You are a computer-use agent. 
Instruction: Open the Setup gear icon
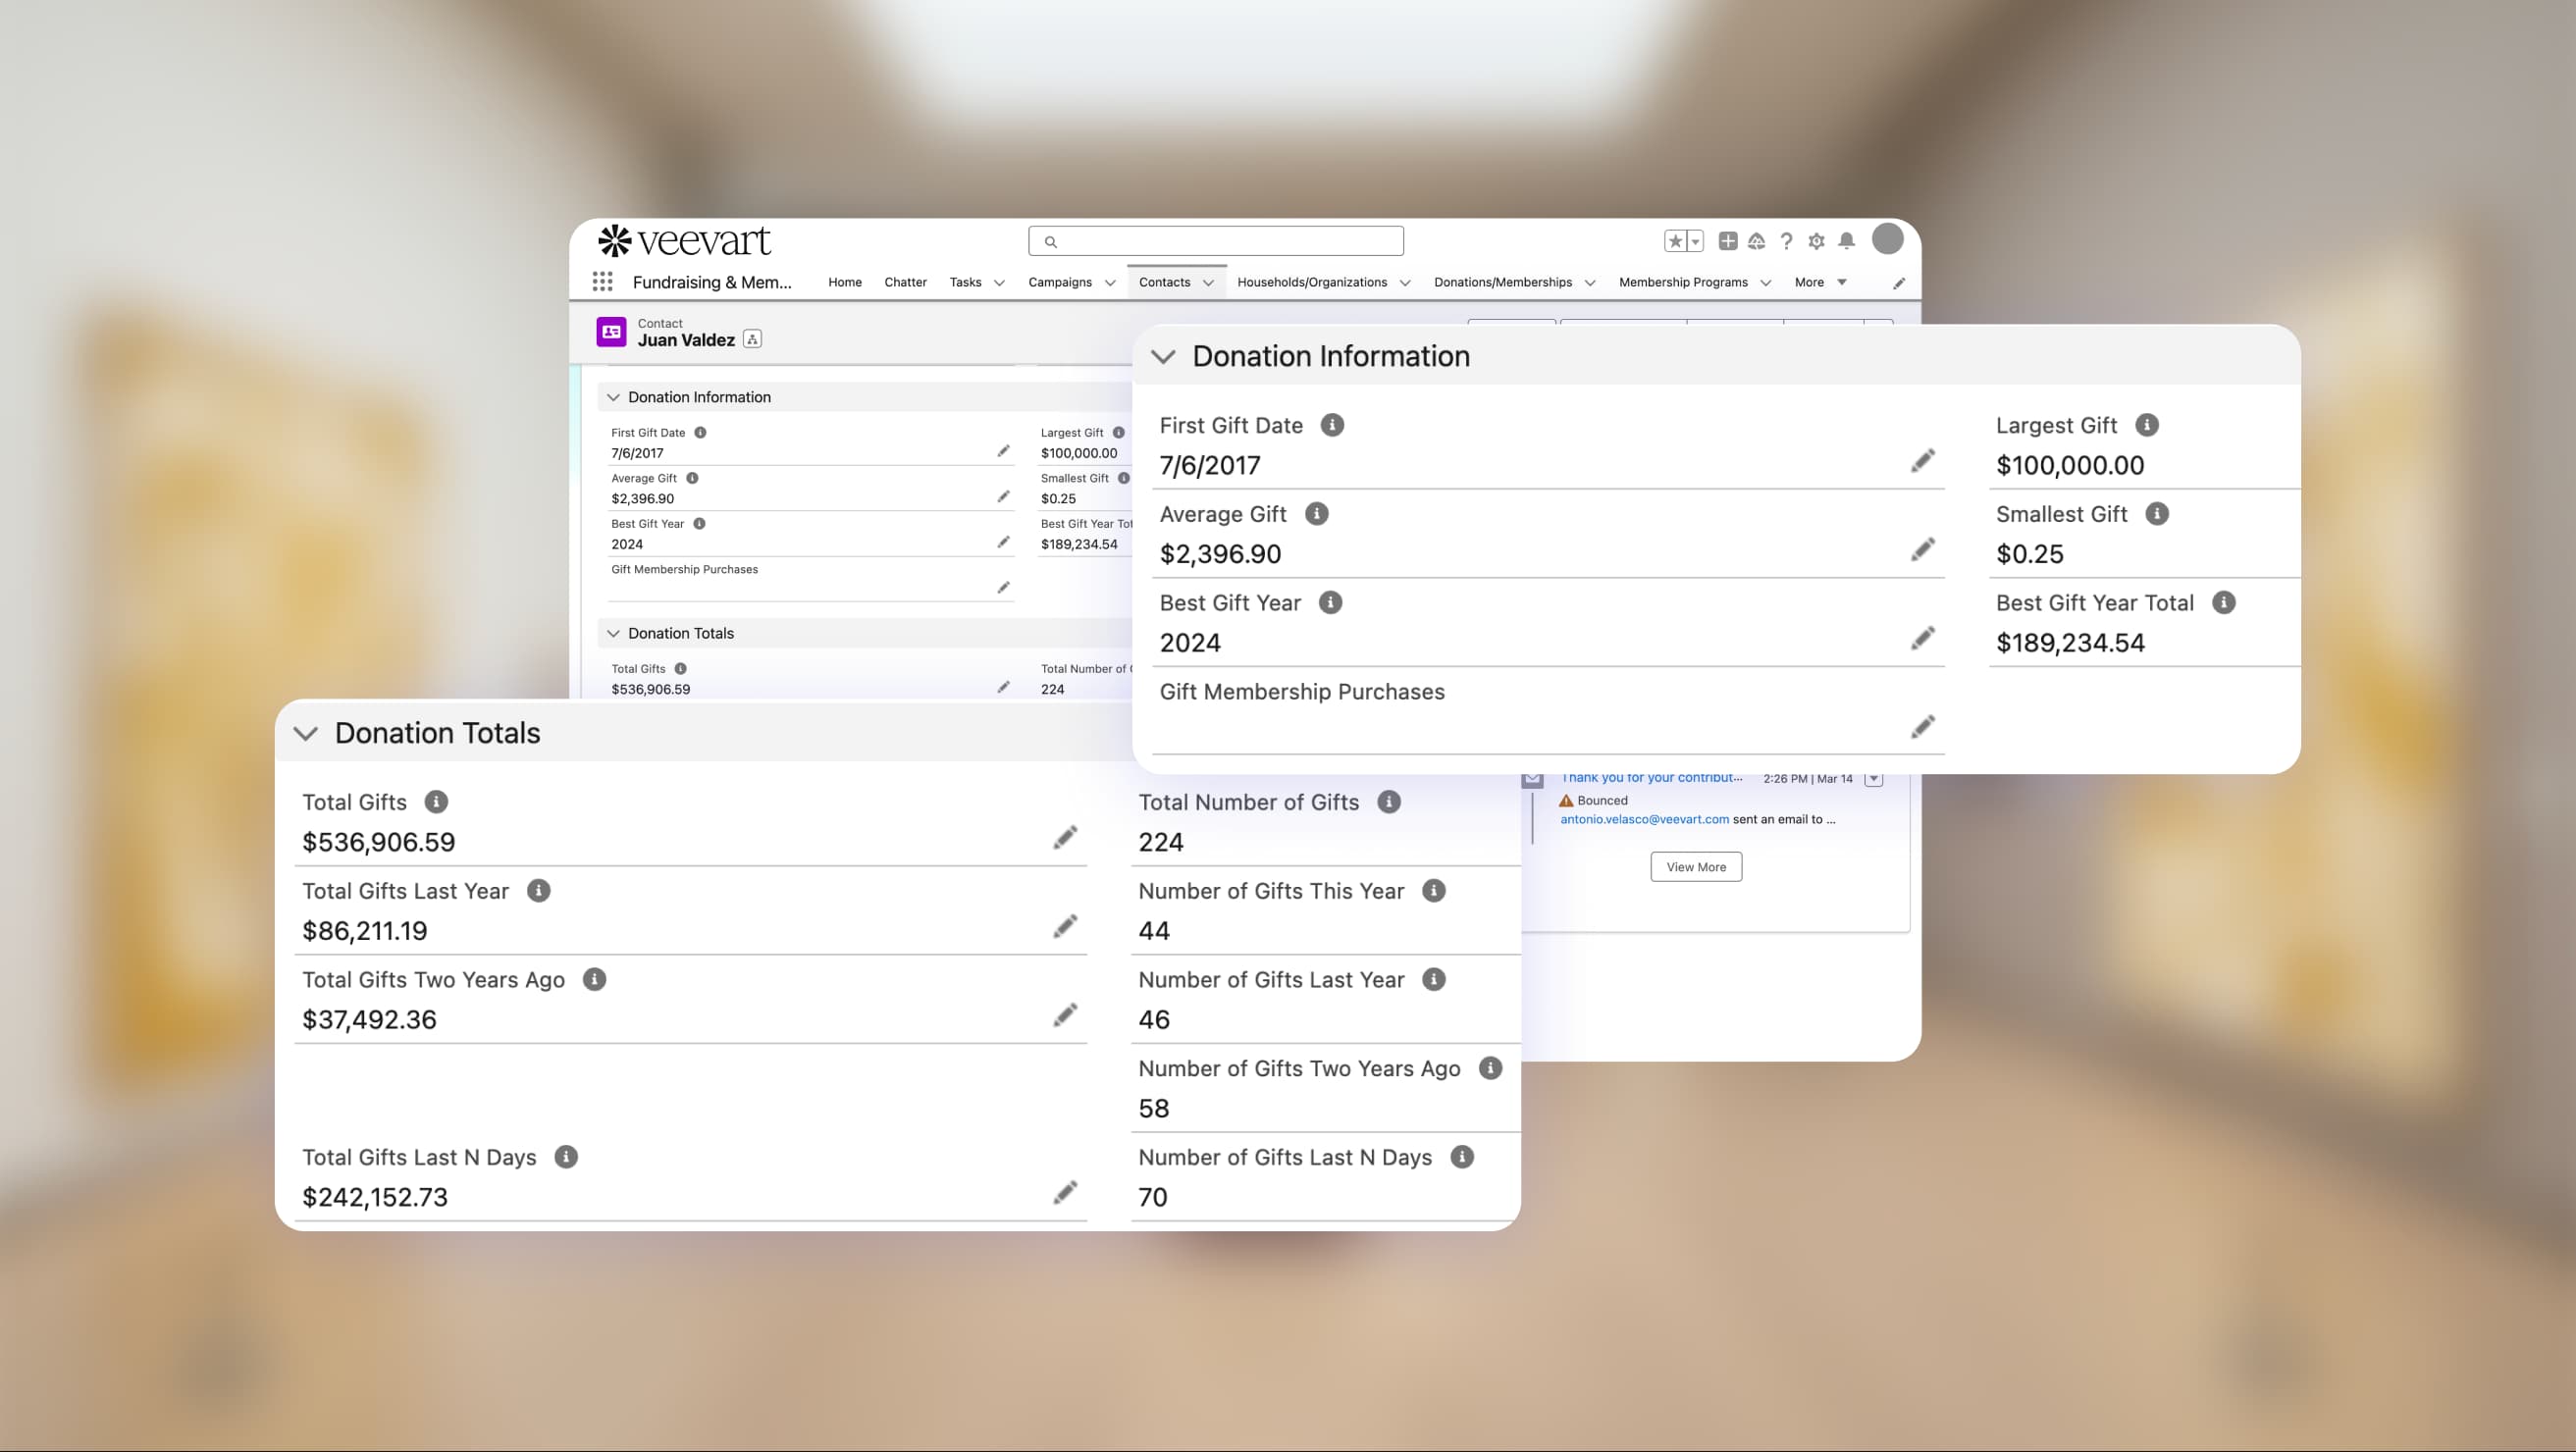point(1816,241)
